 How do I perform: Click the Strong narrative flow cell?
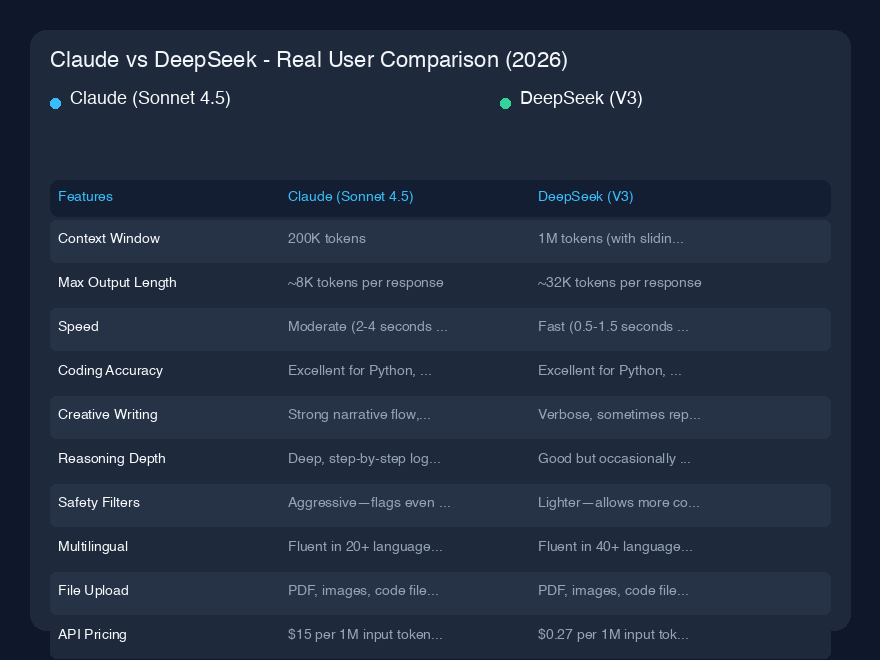coord(359,414)
